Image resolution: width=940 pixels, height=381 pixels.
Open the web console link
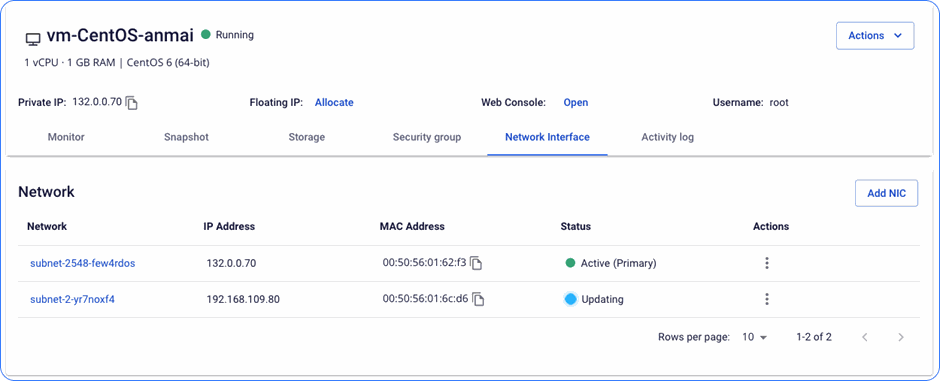(576, 102)
